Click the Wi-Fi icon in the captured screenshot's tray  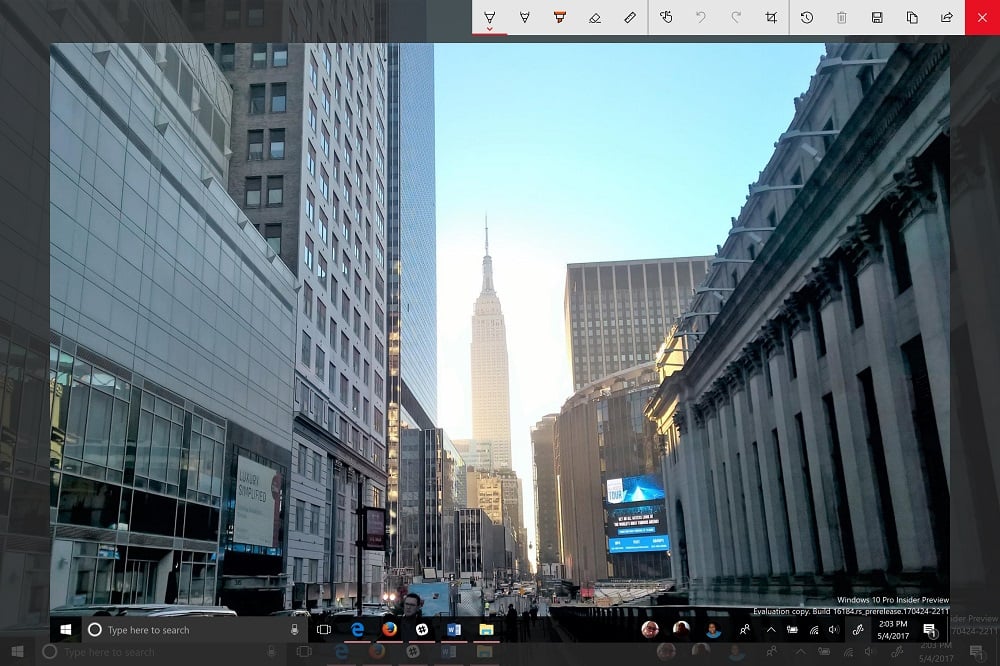coord(814,630)
